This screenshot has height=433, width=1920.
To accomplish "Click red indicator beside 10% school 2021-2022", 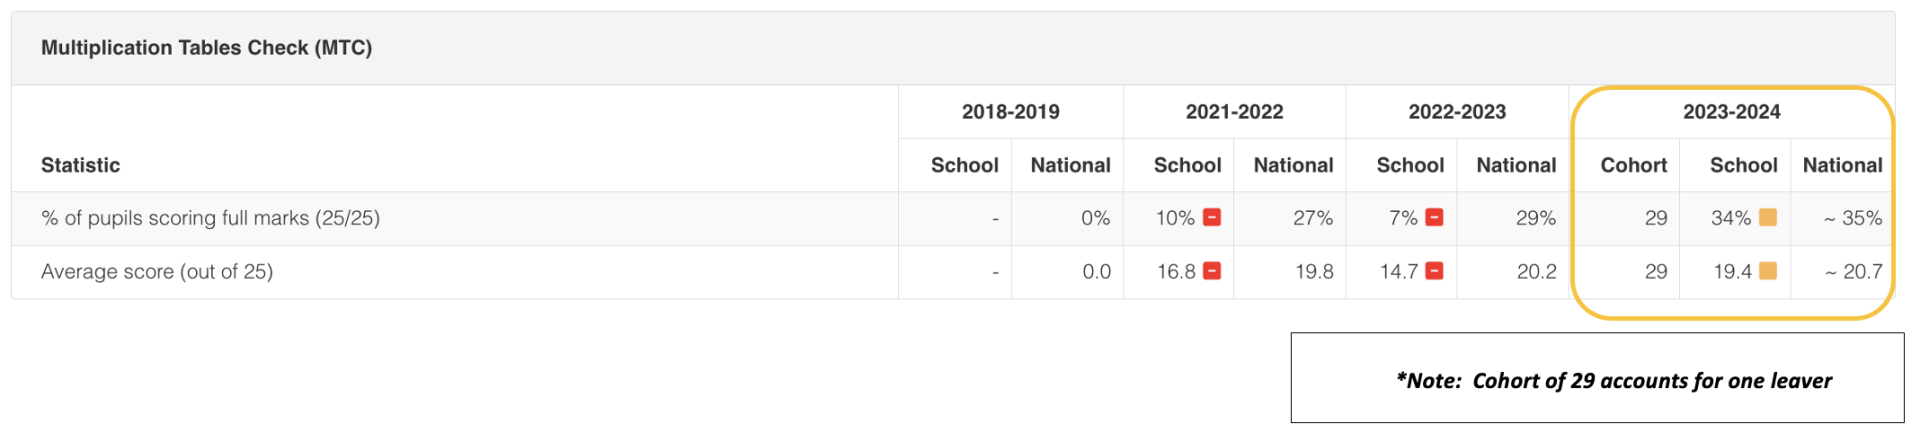I will pos(1212,217).
